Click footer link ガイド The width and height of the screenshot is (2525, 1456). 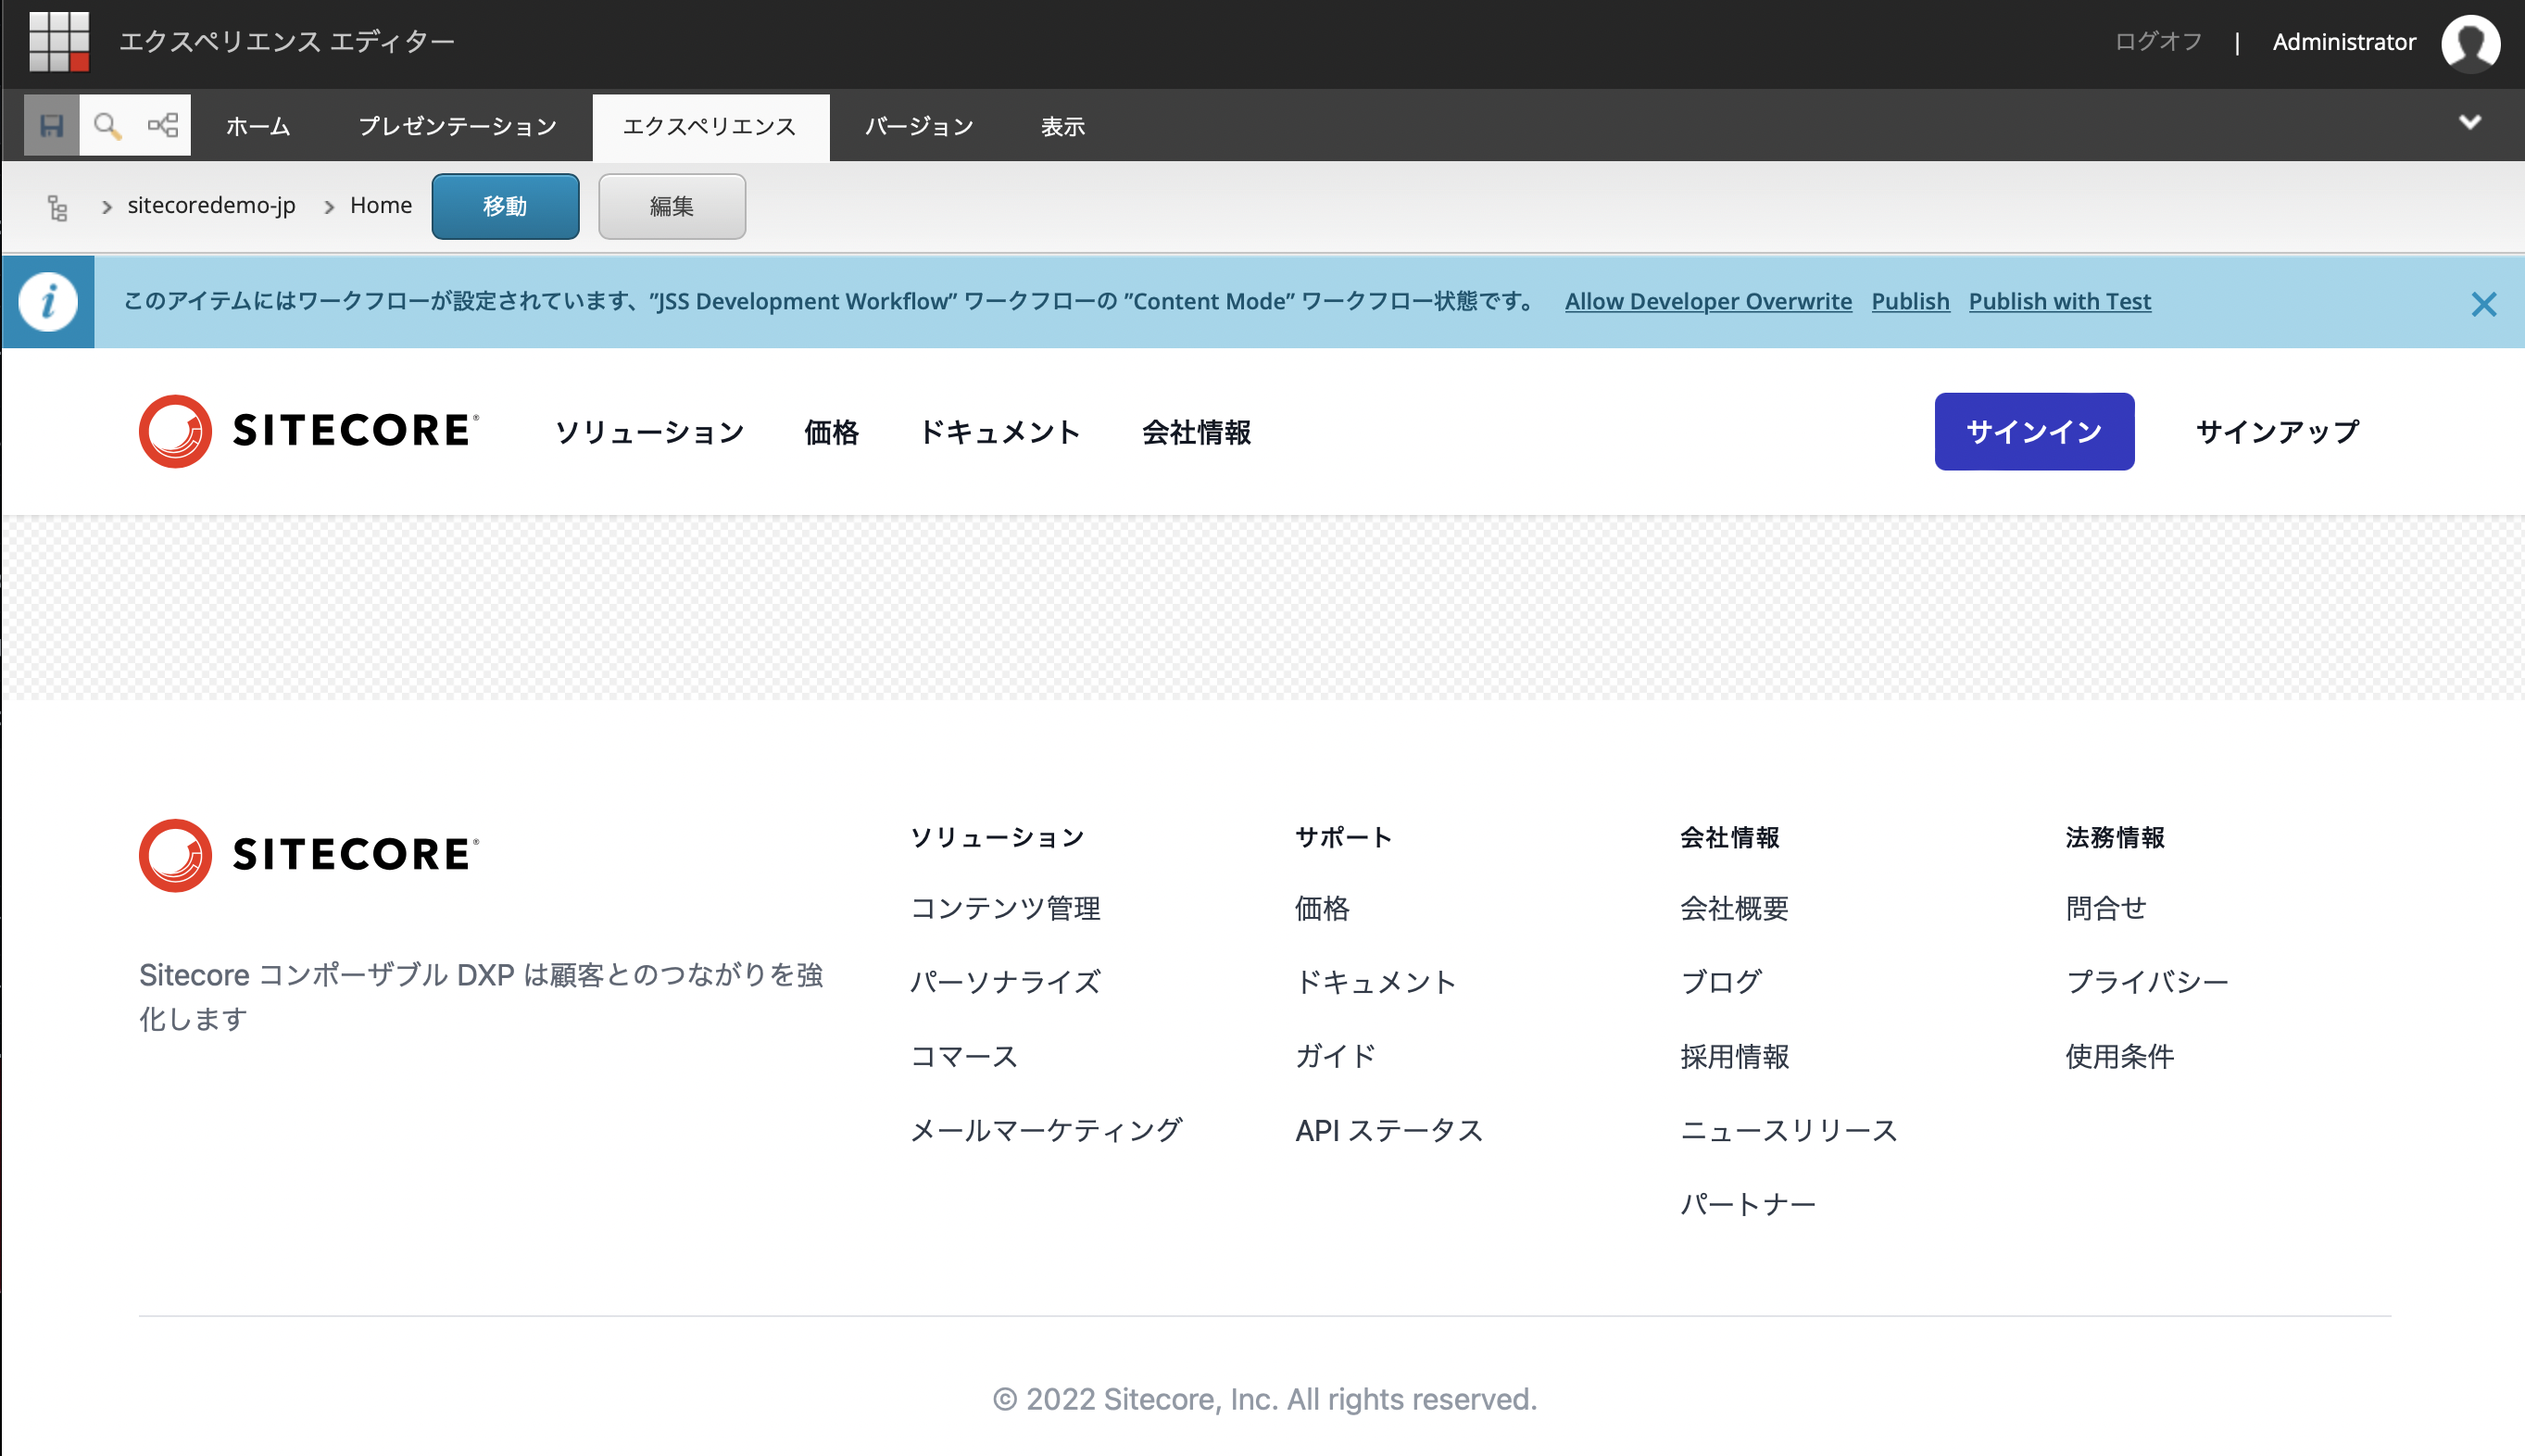point(1335,1056)
